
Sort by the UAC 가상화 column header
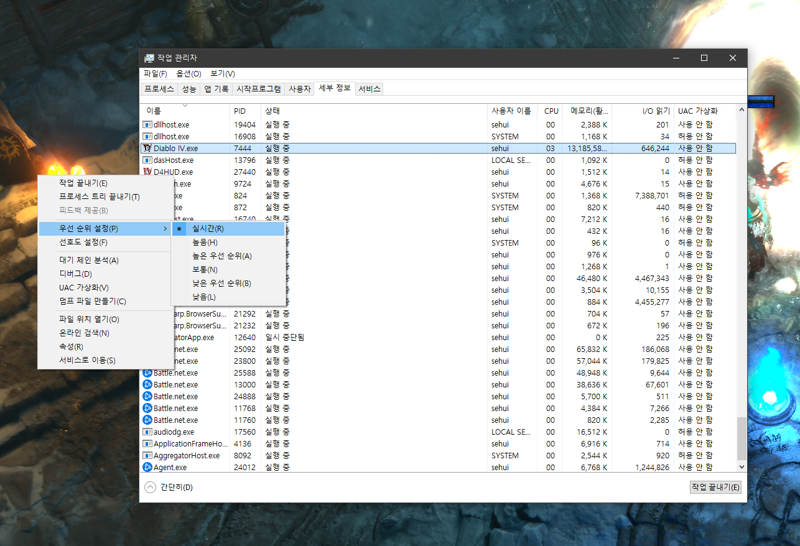705,111
